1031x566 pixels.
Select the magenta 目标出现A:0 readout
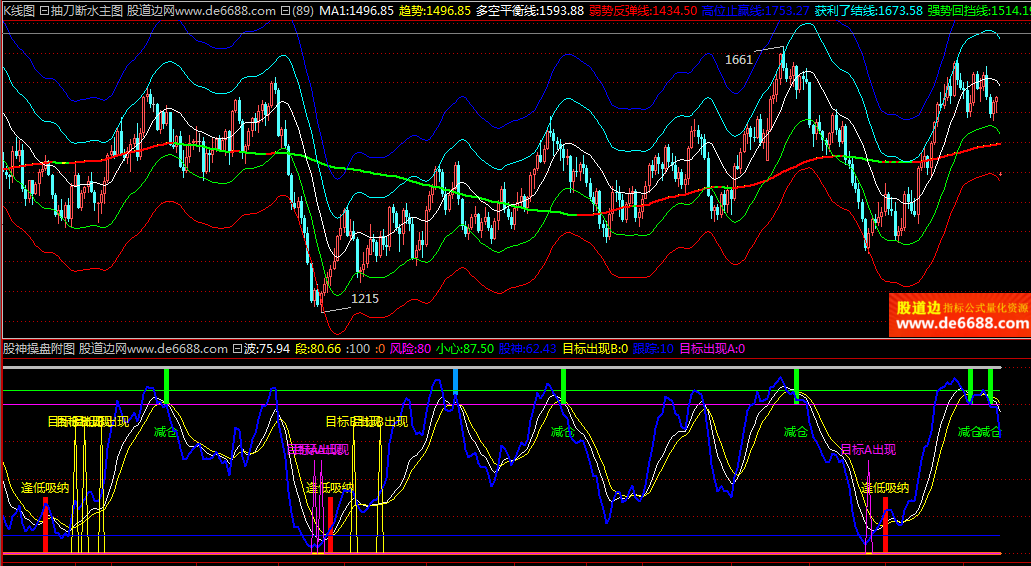point(712,348)
